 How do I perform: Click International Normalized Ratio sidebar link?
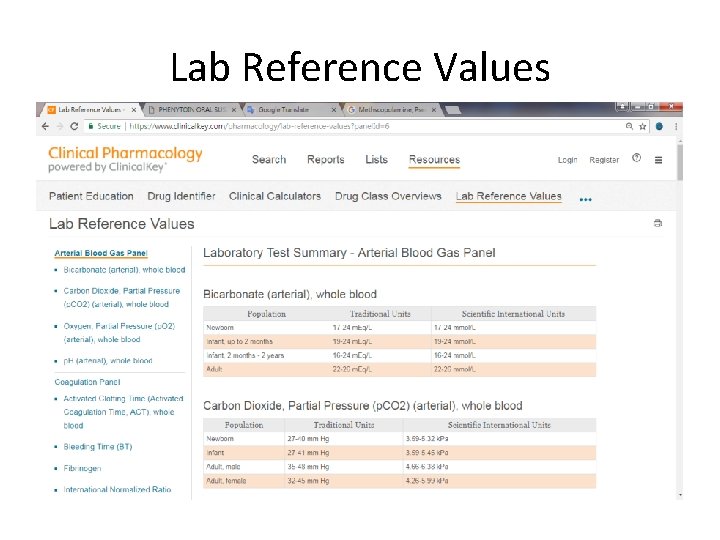(117, 489)
